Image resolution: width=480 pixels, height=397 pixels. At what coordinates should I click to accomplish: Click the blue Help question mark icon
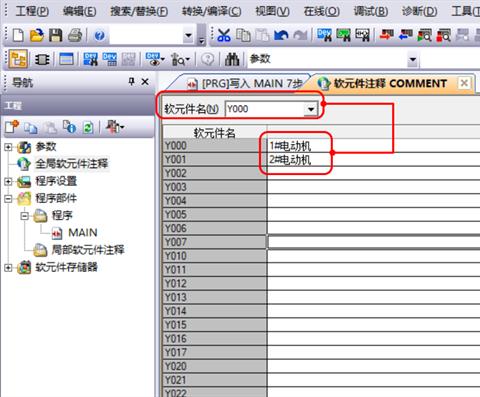(99, 35)
